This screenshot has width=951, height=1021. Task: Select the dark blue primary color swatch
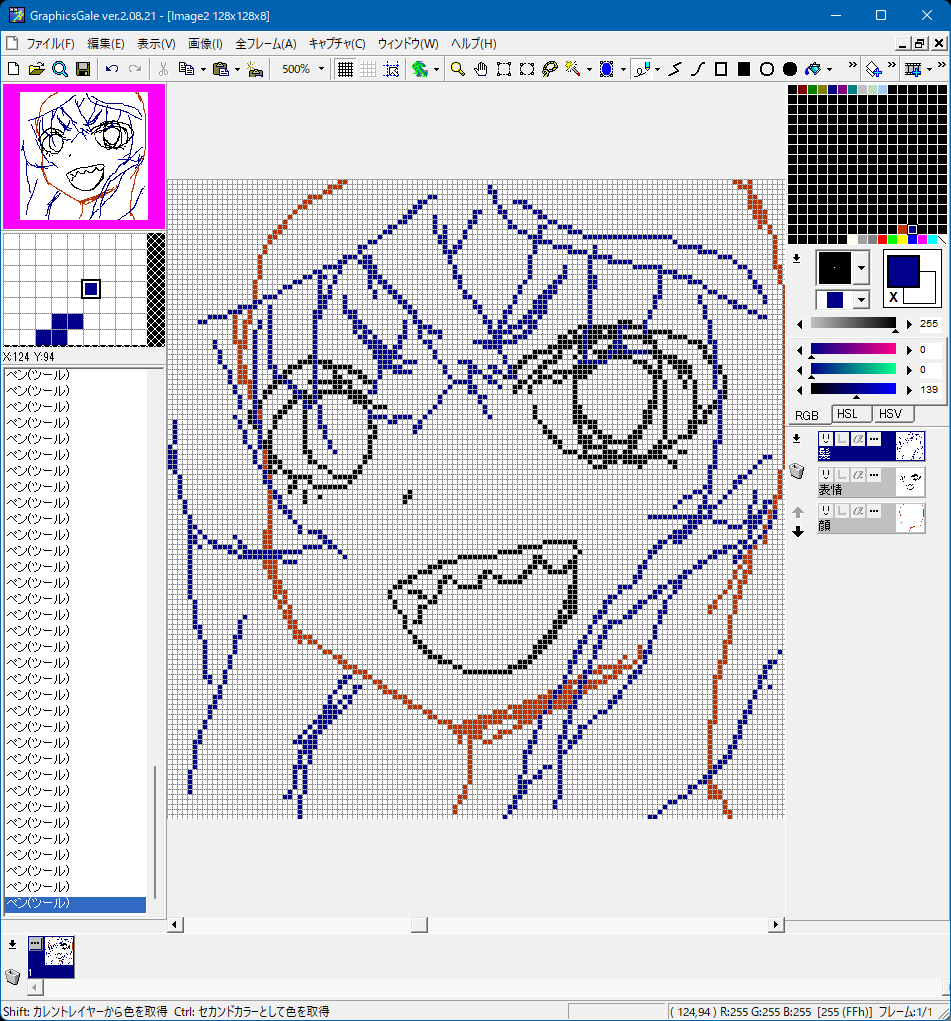click(903, 271)
